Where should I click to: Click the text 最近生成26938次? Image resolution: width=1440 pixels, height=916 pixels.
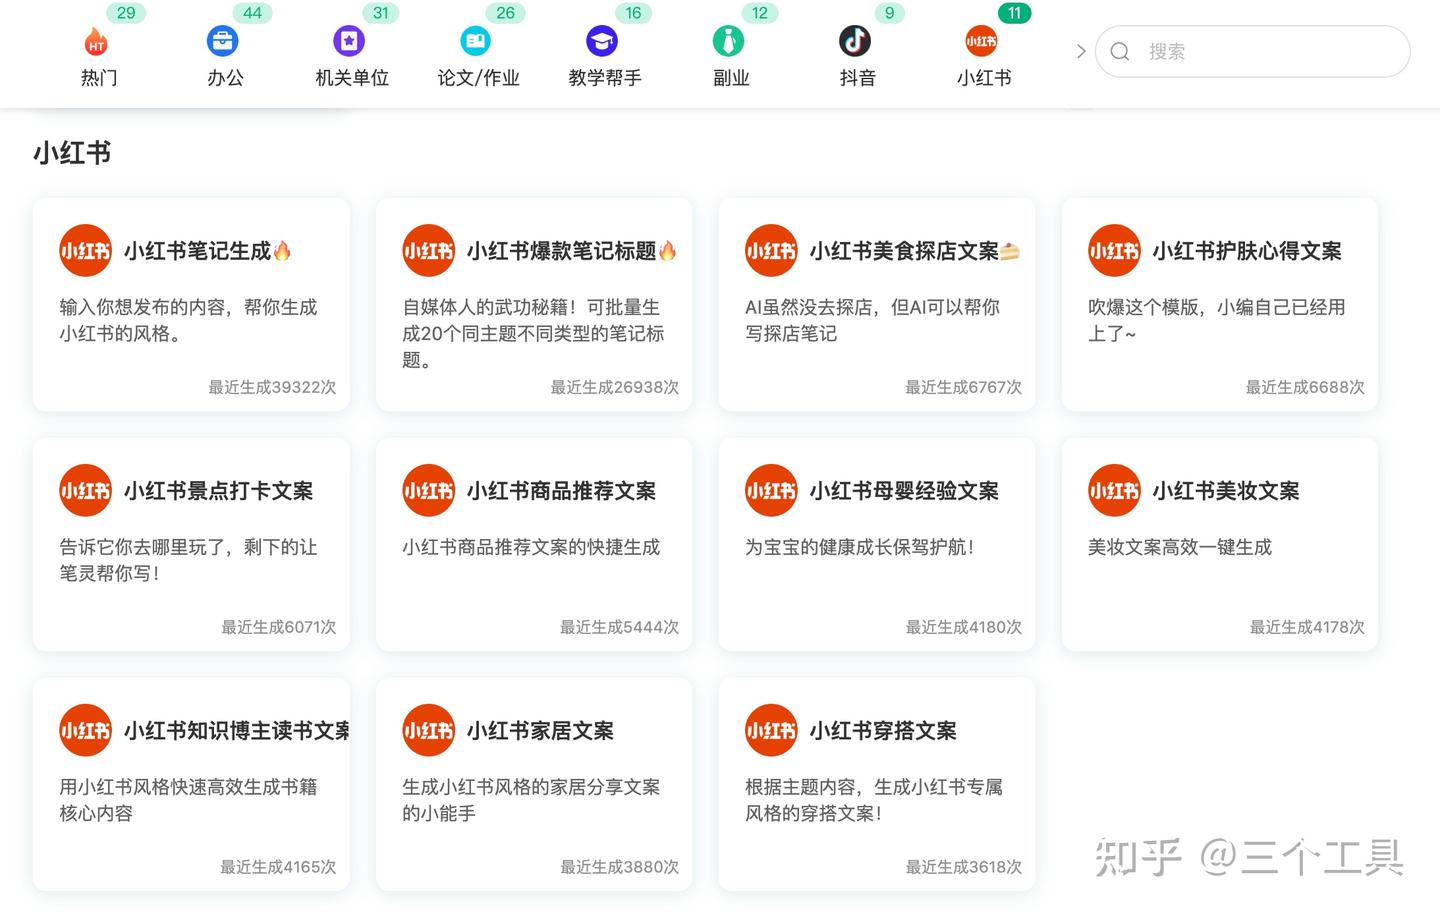coord(615,387)
